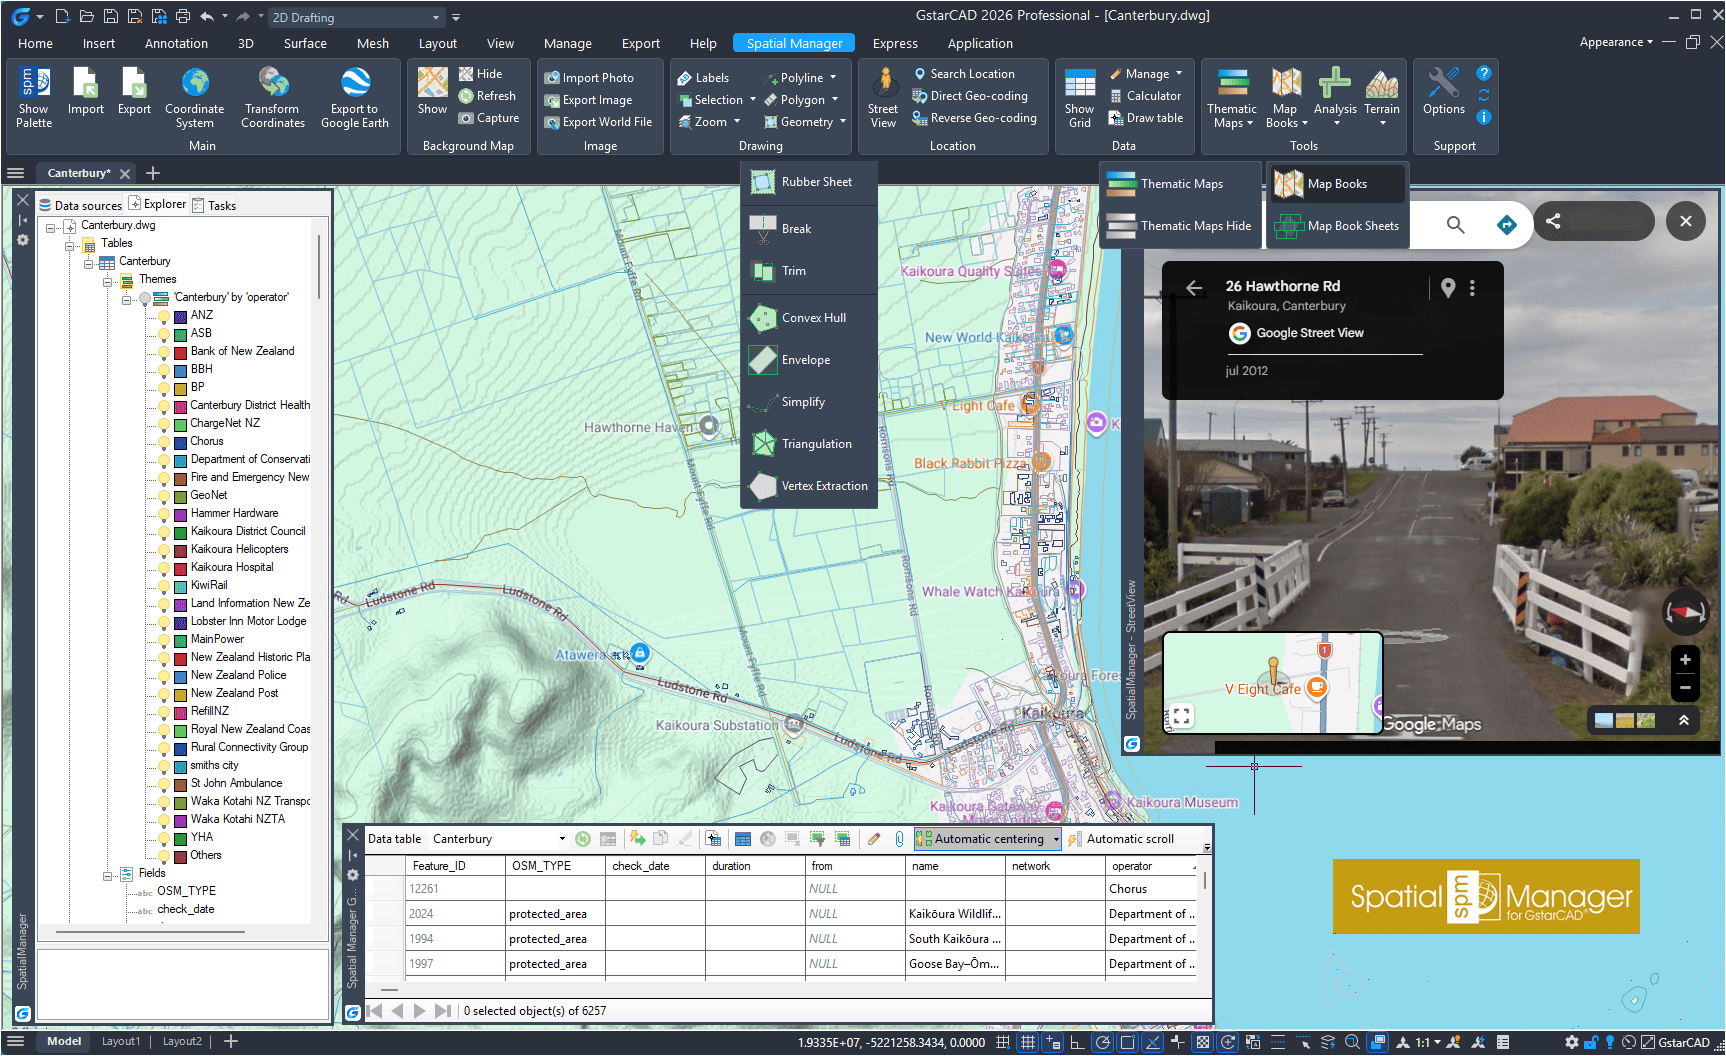Click Map Book Sheets menu entry
The height and width of the screenshot is (1056, 1726).
point(1352,226)
